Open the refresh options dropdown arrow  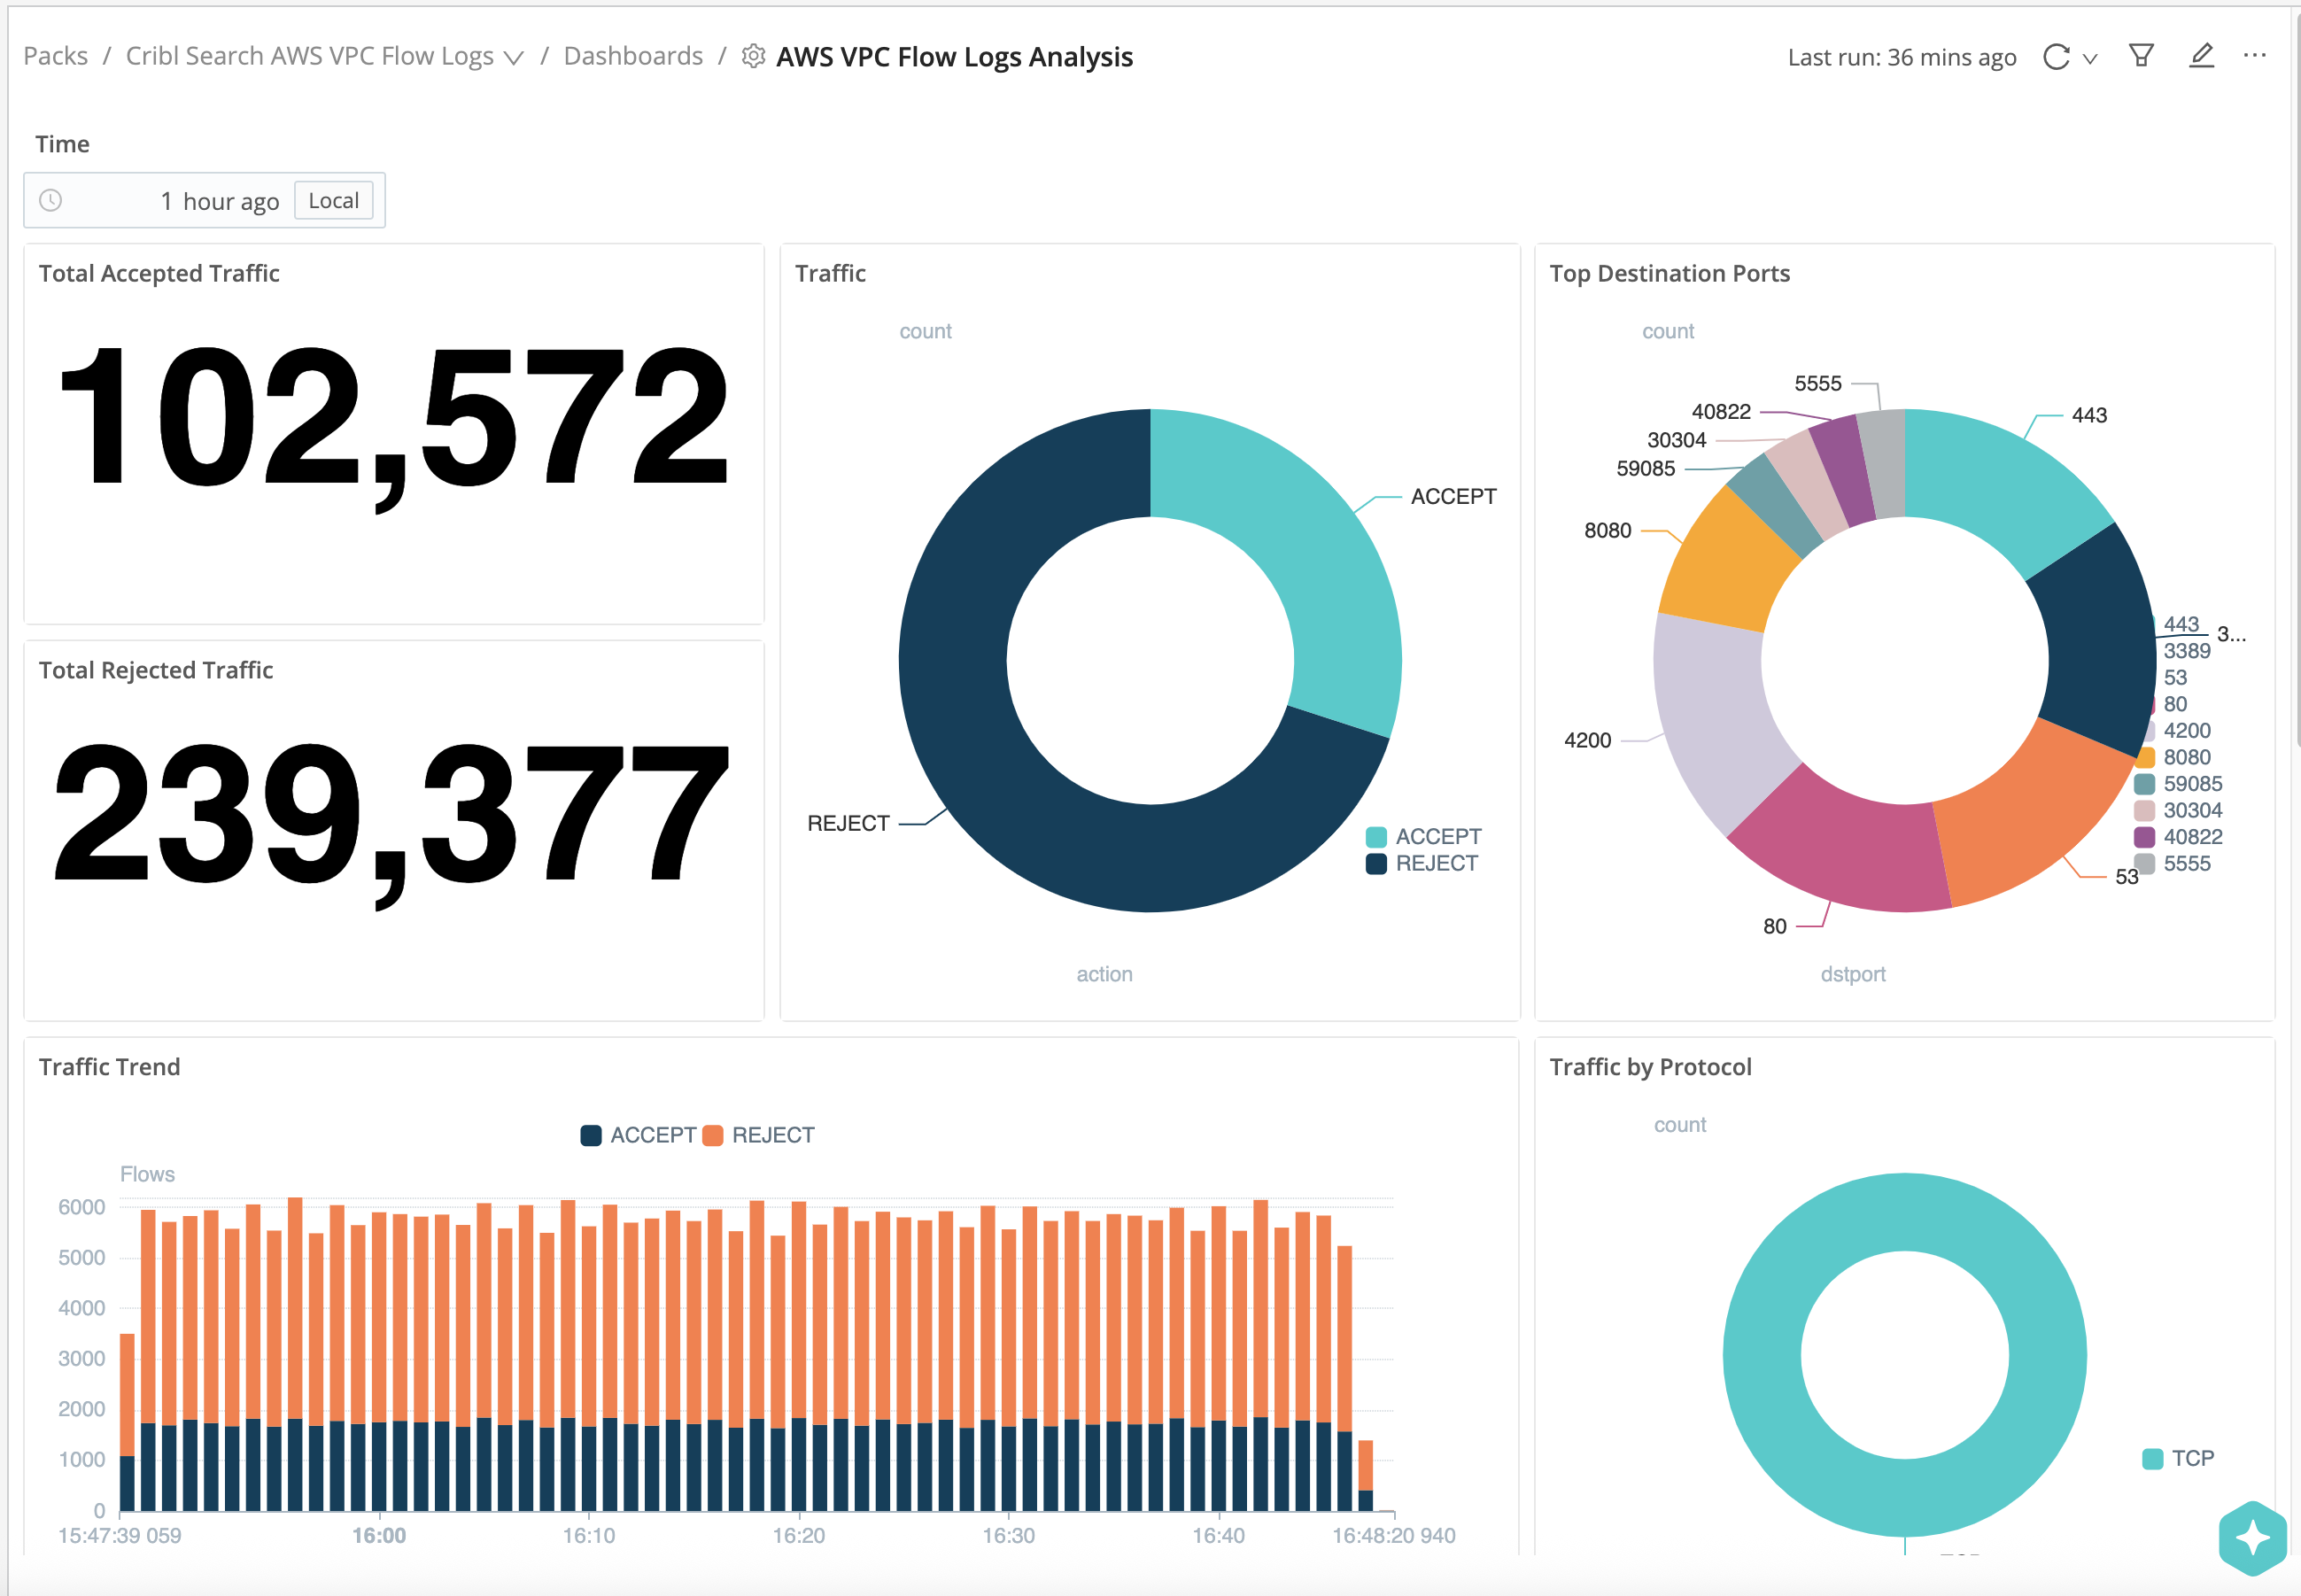pyautogui.click(x=2089, y=59)
